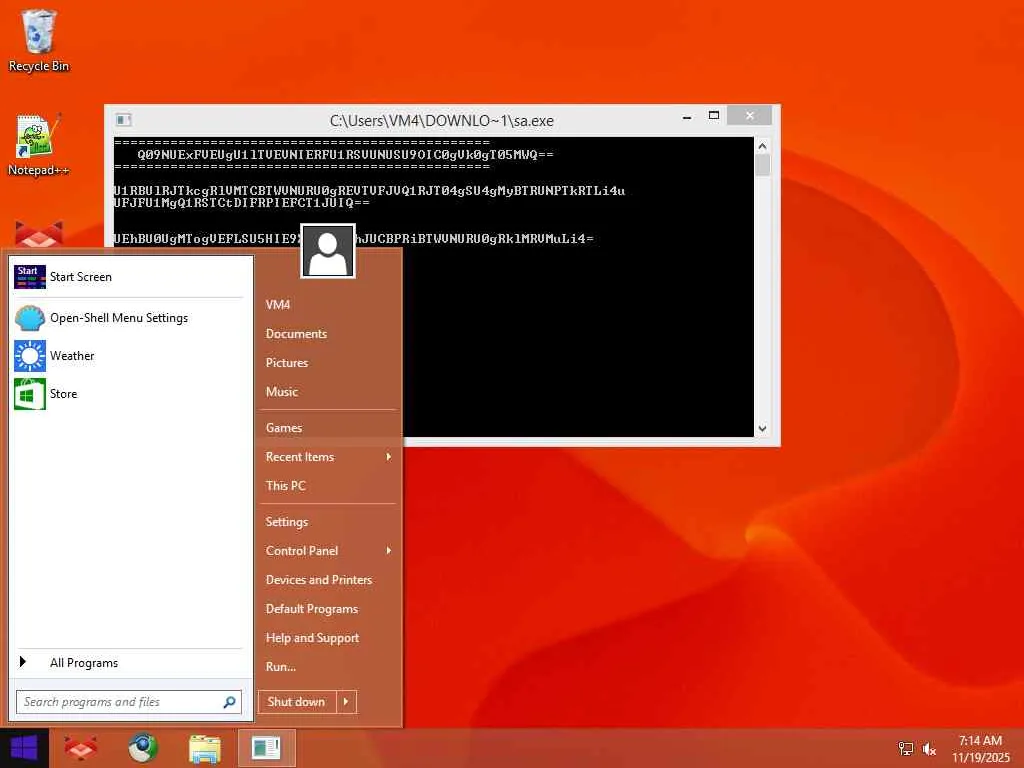
Task: Click the sa.exe console taskbar button
Action: coord(266,748)
